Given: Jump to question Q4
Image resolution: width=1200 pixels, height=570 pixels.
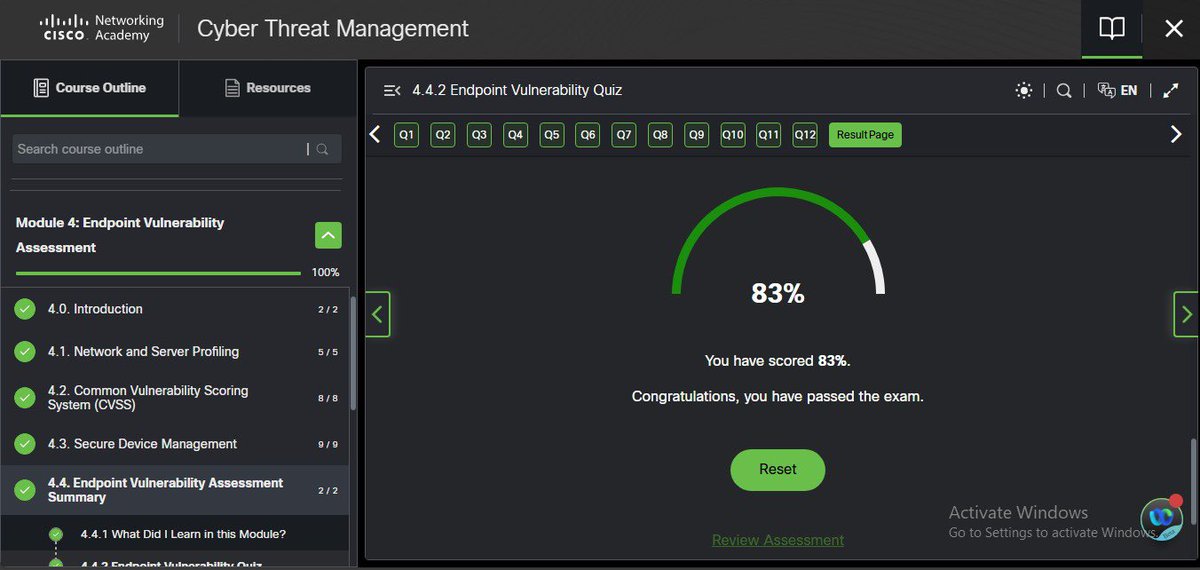Looking at the screenshot, I should tap(515, 135).
